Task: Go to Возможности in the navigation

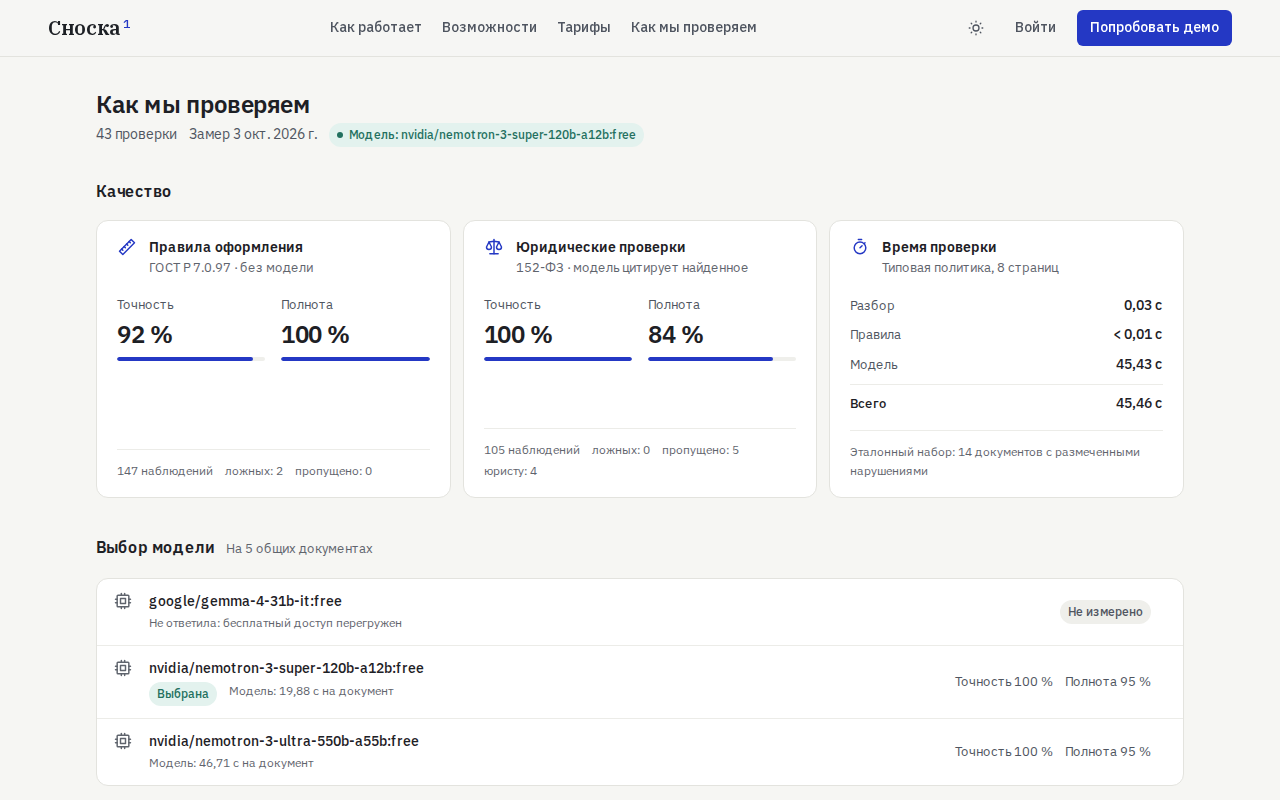Action: (x=490, y=28)
